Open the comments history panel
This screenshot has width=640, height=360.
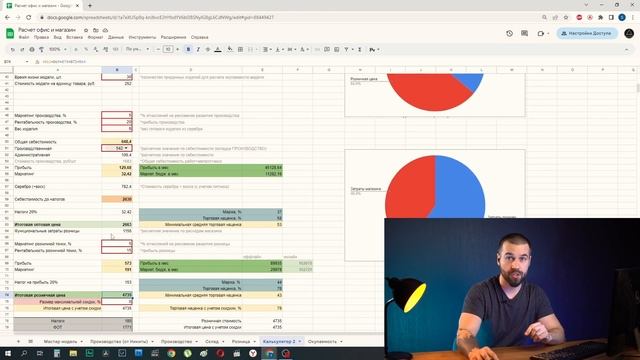(524, 33)
